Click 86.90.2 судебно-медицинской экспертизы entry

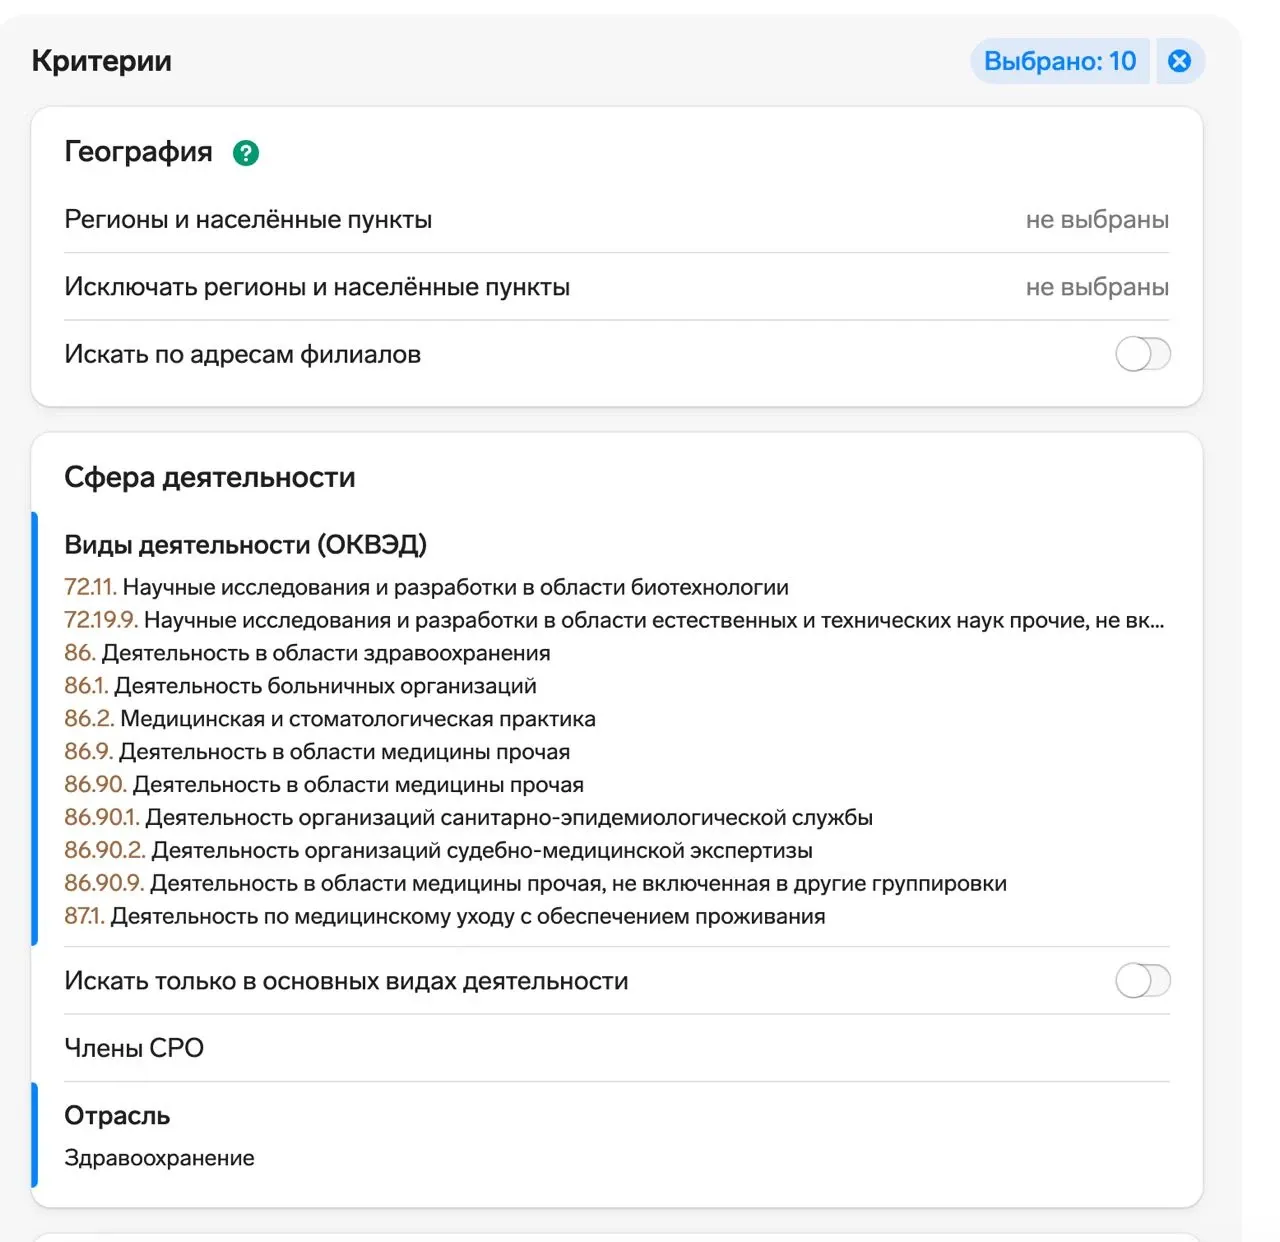pyautogui.click(x=438, y=851)
